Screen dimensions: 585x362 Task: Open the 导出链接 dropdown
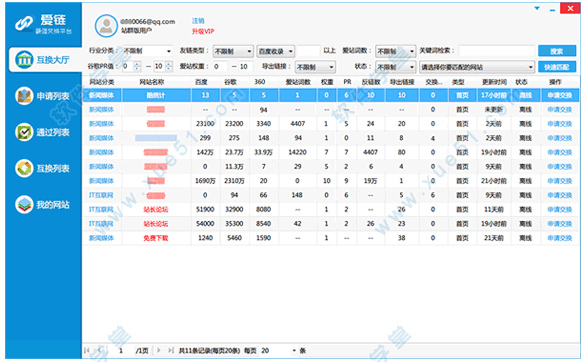(x=315, y=67)
